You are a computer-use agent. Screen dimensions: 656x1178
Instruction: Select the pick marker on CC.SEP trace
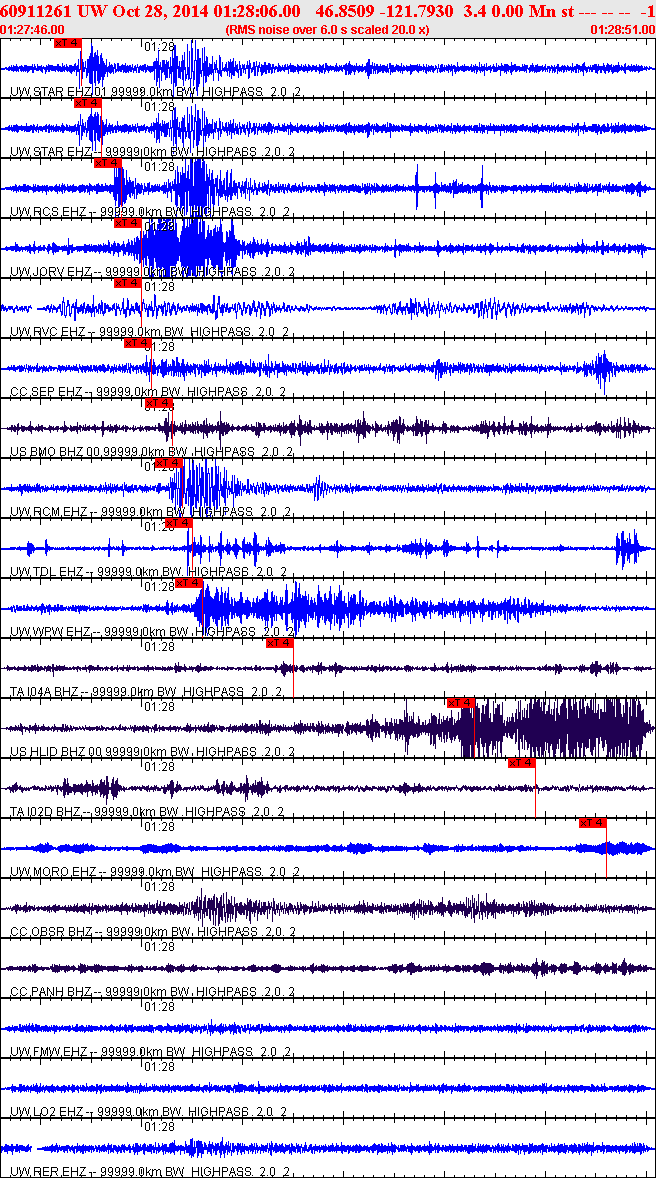coord(138,343)
